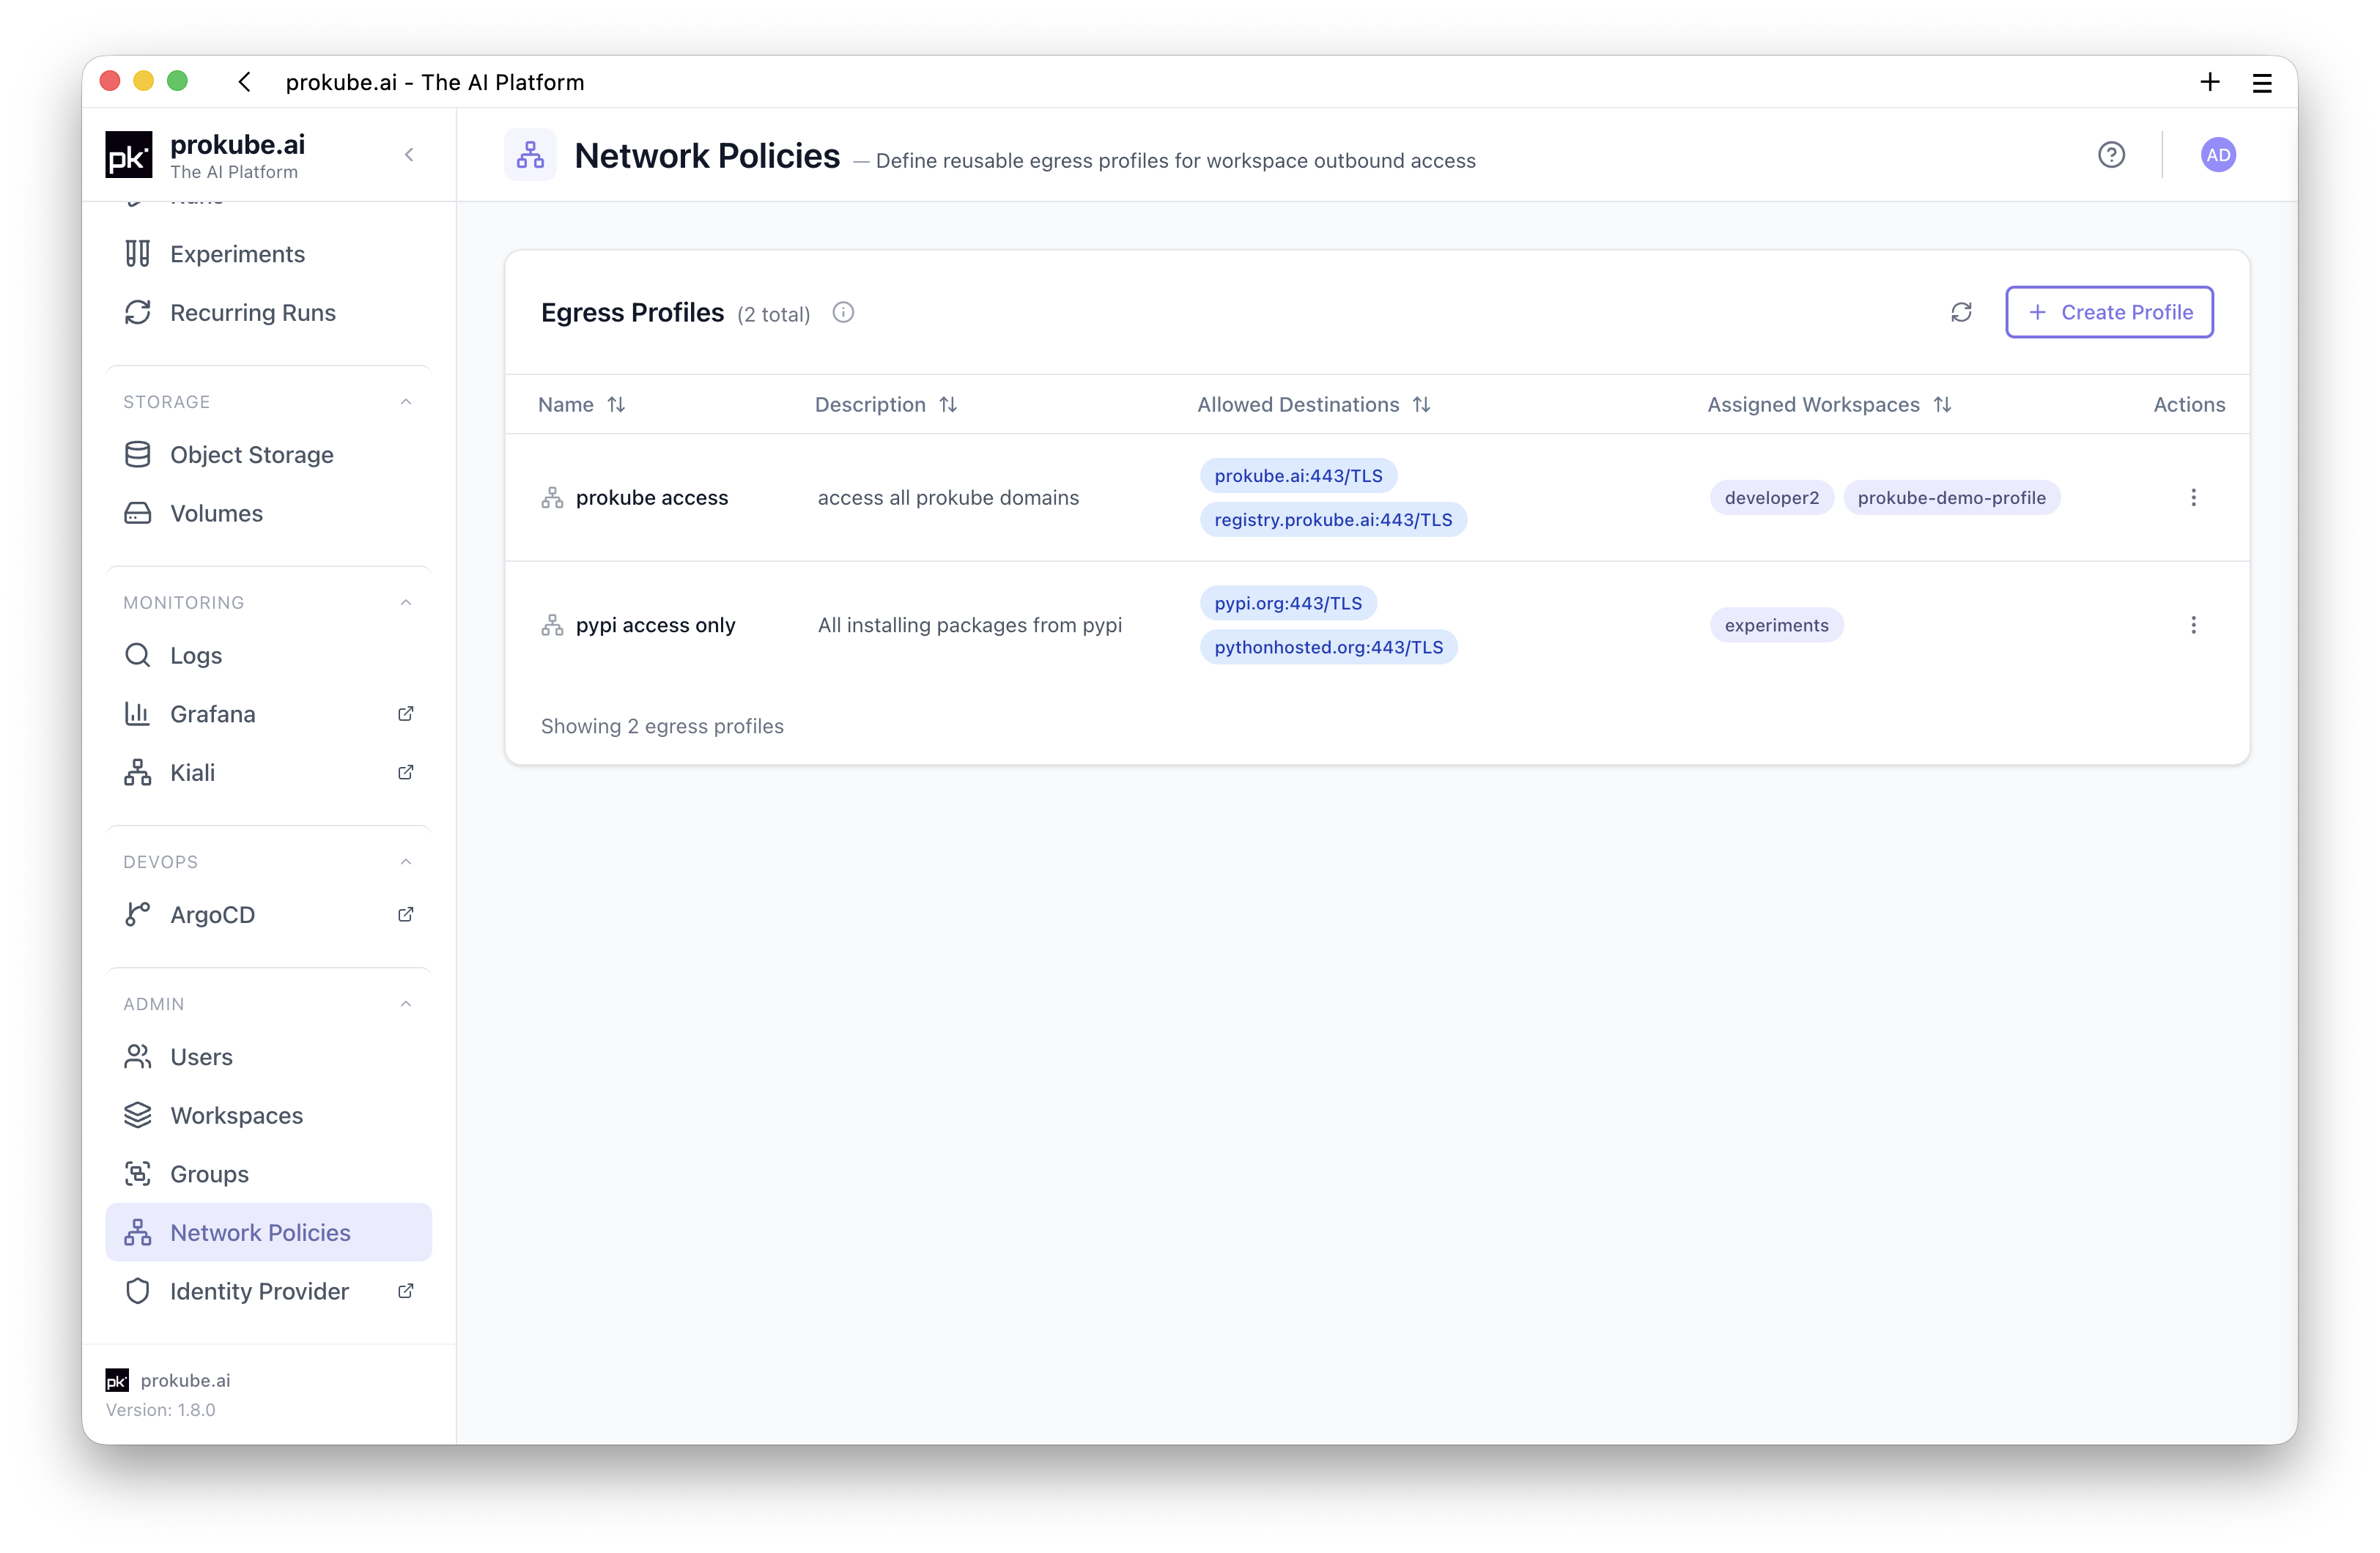The image size is (2380, 1553).
Task: Click the registry.prokube.ai:443/TLS destination tag
Action: (1333, 520)
